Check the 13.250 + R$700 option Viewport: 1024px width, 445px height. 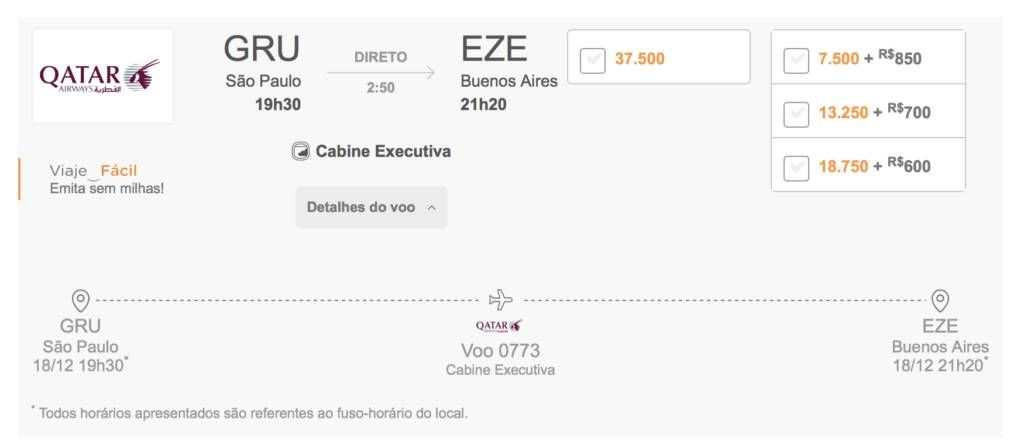coord(796,114)
